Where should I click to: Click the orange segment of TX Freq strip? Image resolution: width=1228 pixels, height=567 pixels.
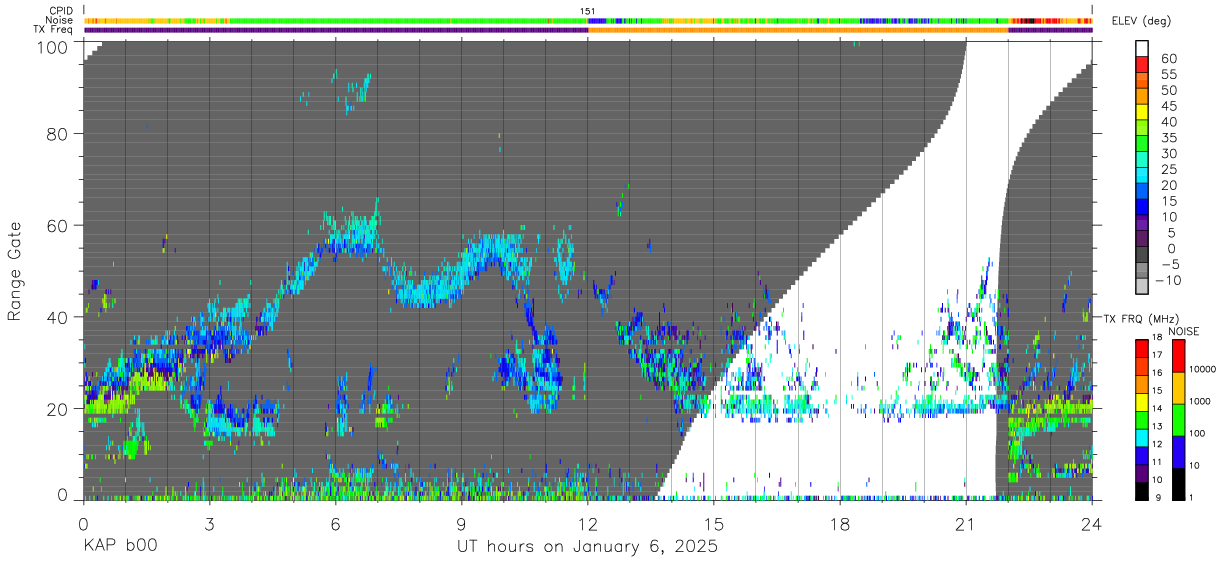798,30
